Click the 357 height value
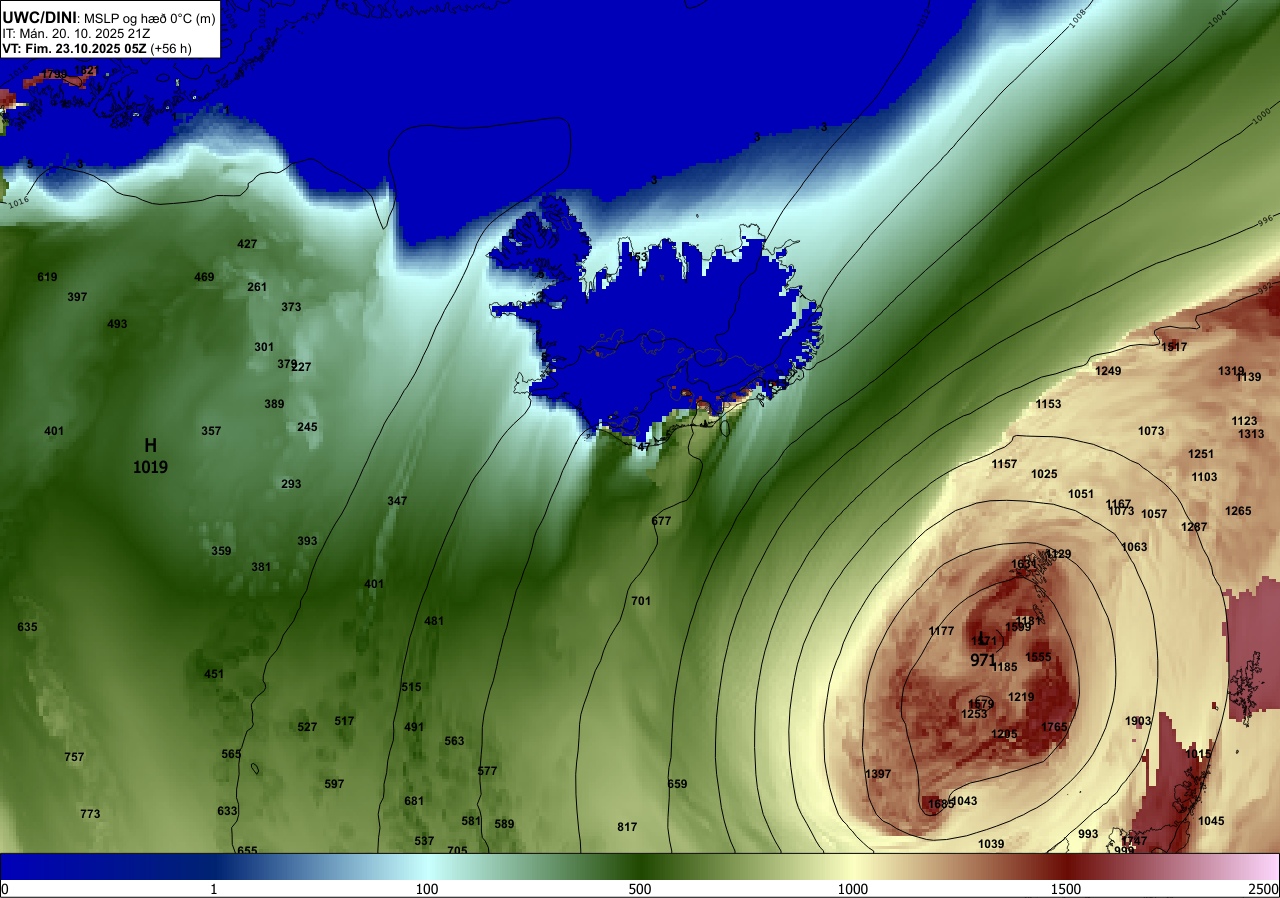Image resolution: width=1280 pixels, height=898 pixels. tap(211, 431)
